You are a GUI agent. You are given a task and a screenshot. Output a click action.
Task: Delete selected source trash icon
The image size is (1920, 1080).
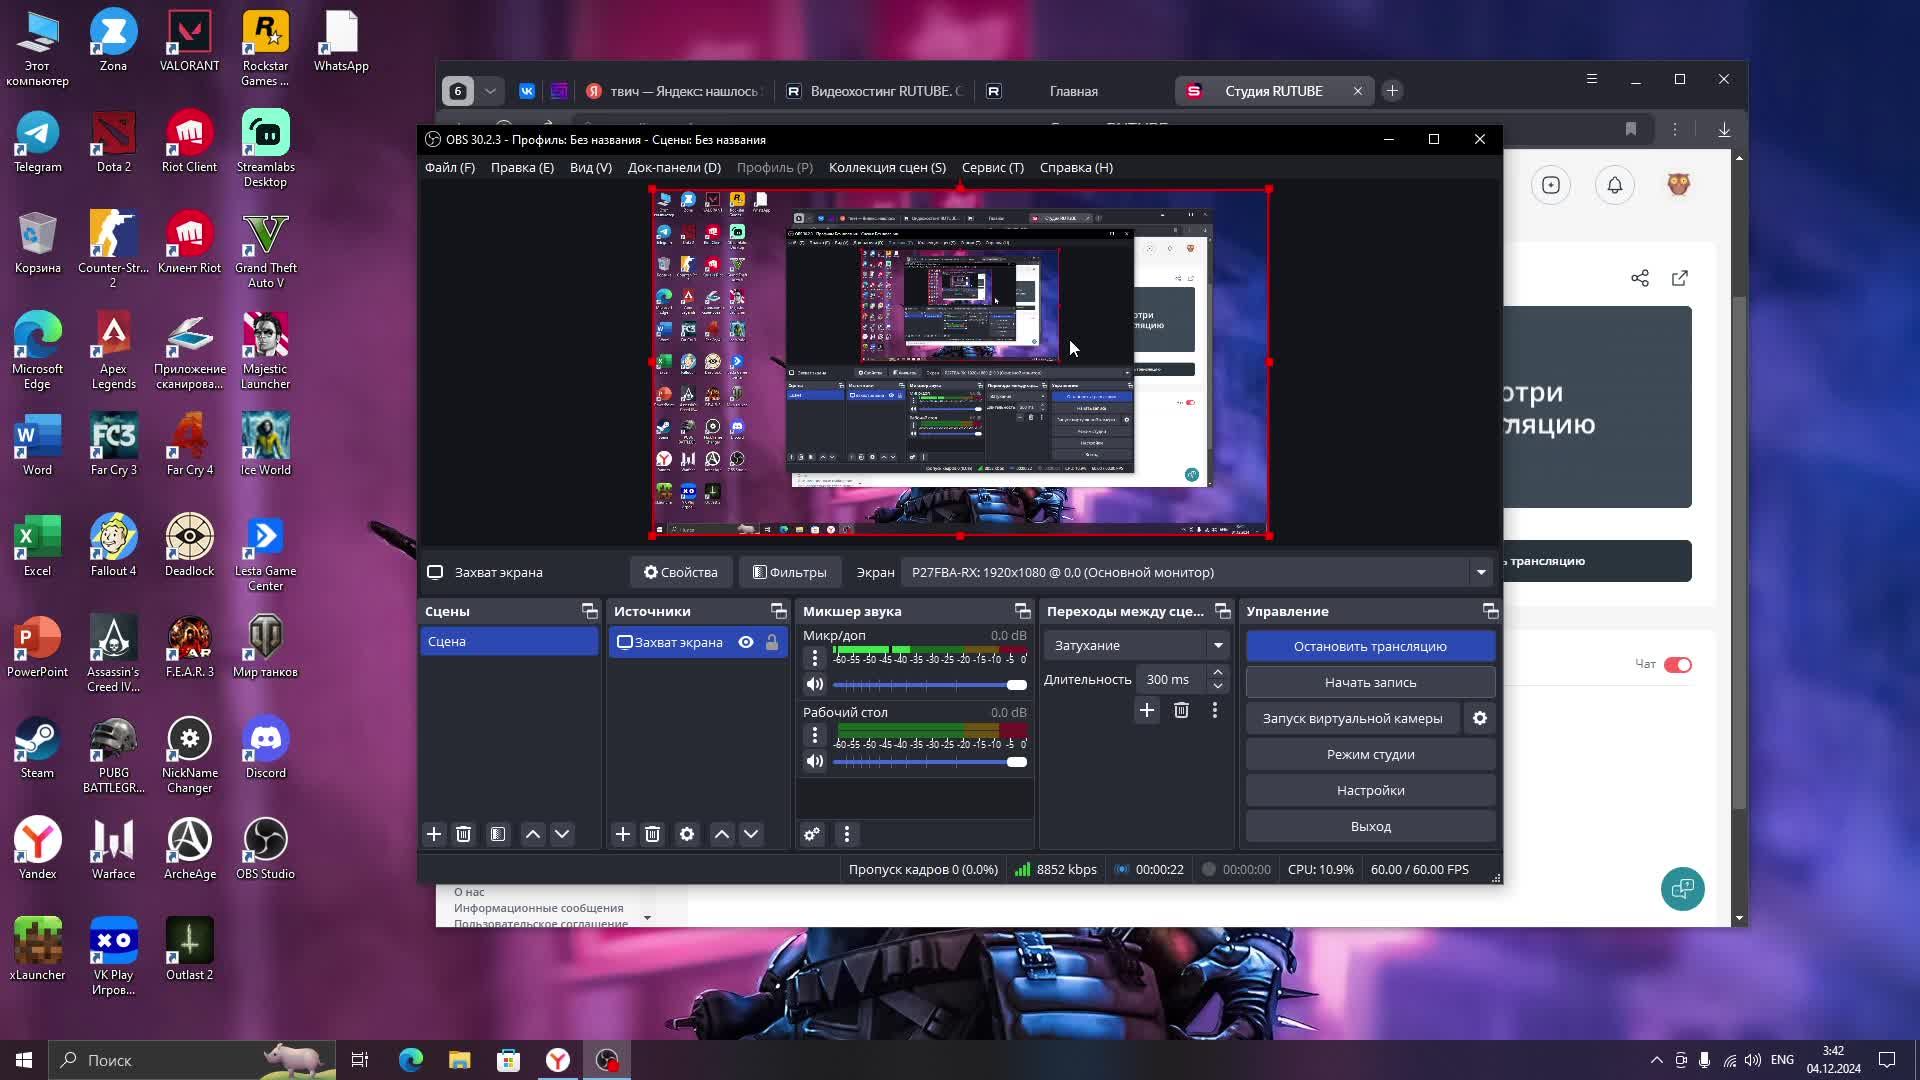point(652,834)
